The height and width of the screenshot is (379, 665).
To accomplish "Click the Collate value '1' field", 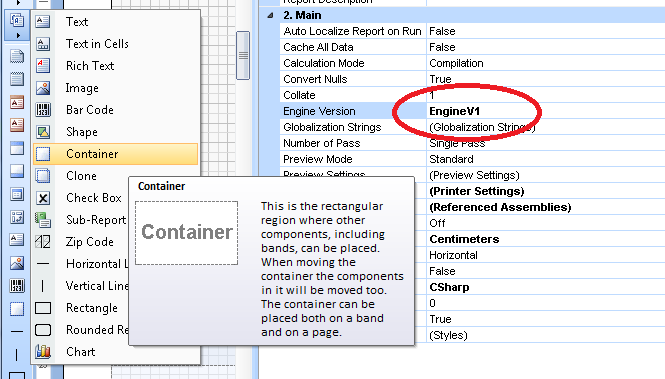I will [546, 95].
